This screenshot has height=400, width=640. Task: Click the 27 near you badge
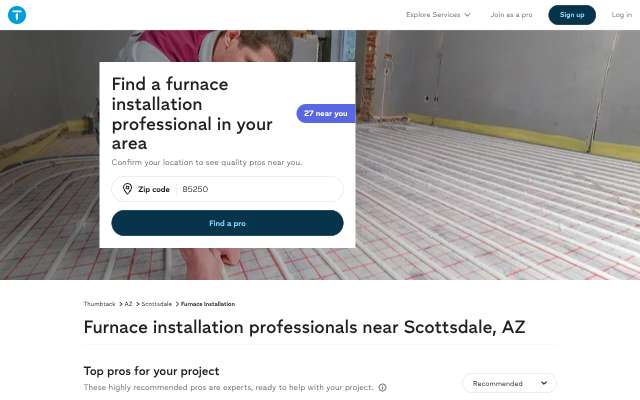tap(326, 113)
